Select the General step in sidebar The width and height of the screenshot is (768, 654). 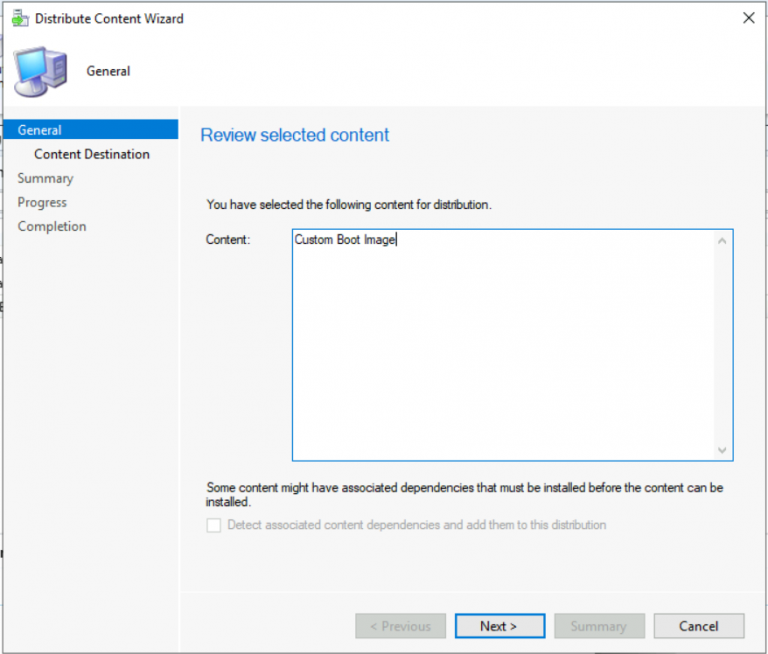[x=91, y=130]
